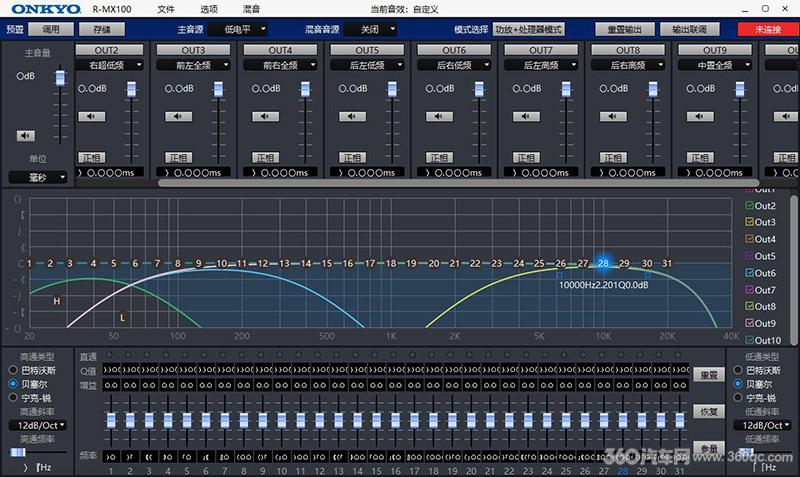Select 巴特沃斯 under 低通类型
The image size is (800, 477).
(738, 370)
